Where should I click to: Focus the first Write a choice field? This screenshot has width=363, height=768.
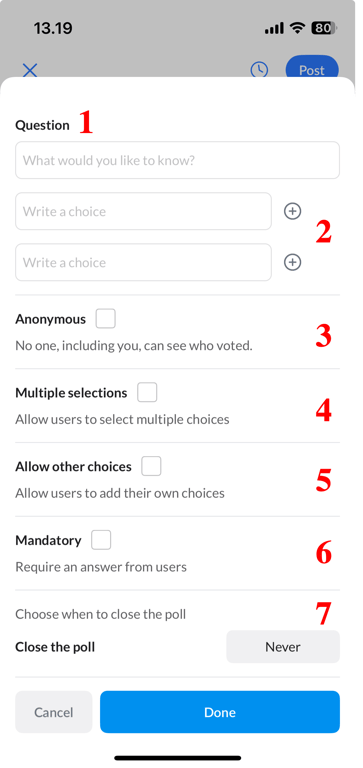pos(144,211)
